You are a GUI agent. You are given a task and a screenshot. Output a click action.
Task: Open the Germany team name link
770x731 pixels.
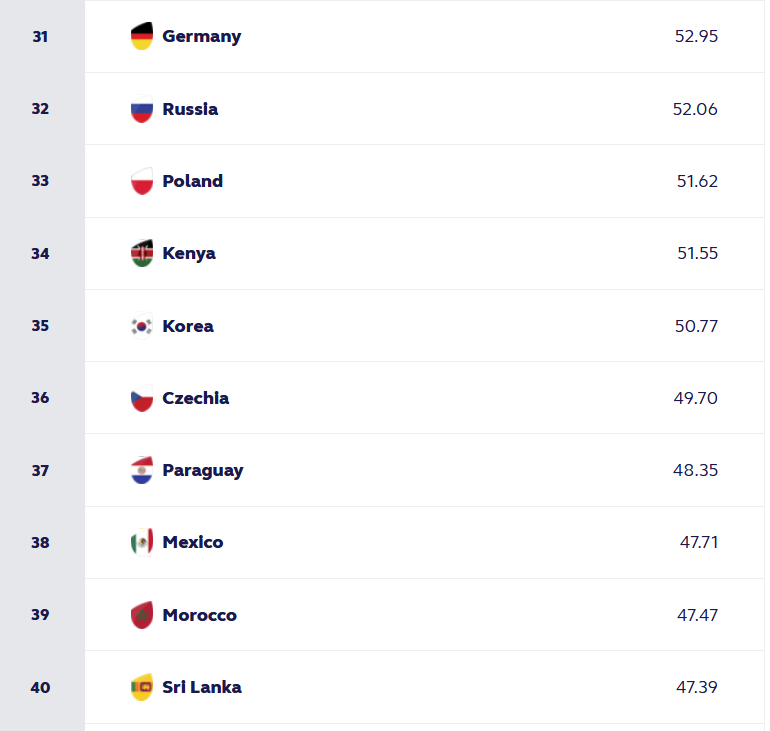pos(201,37)
